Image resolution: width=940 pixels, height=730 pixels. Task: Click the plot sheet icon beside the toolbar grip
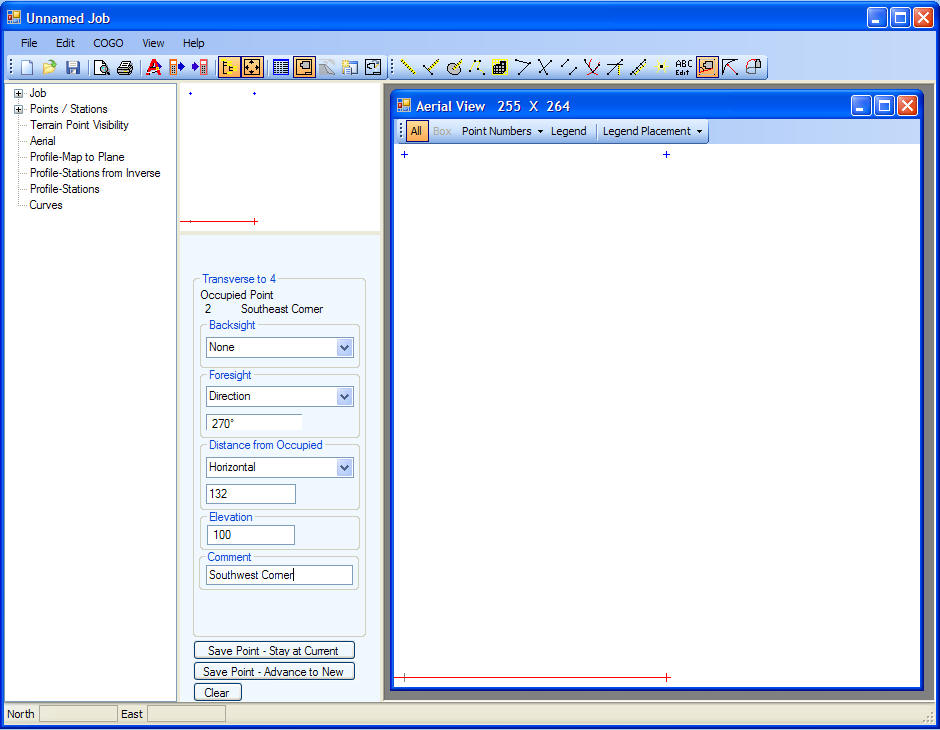click(373, 67)
